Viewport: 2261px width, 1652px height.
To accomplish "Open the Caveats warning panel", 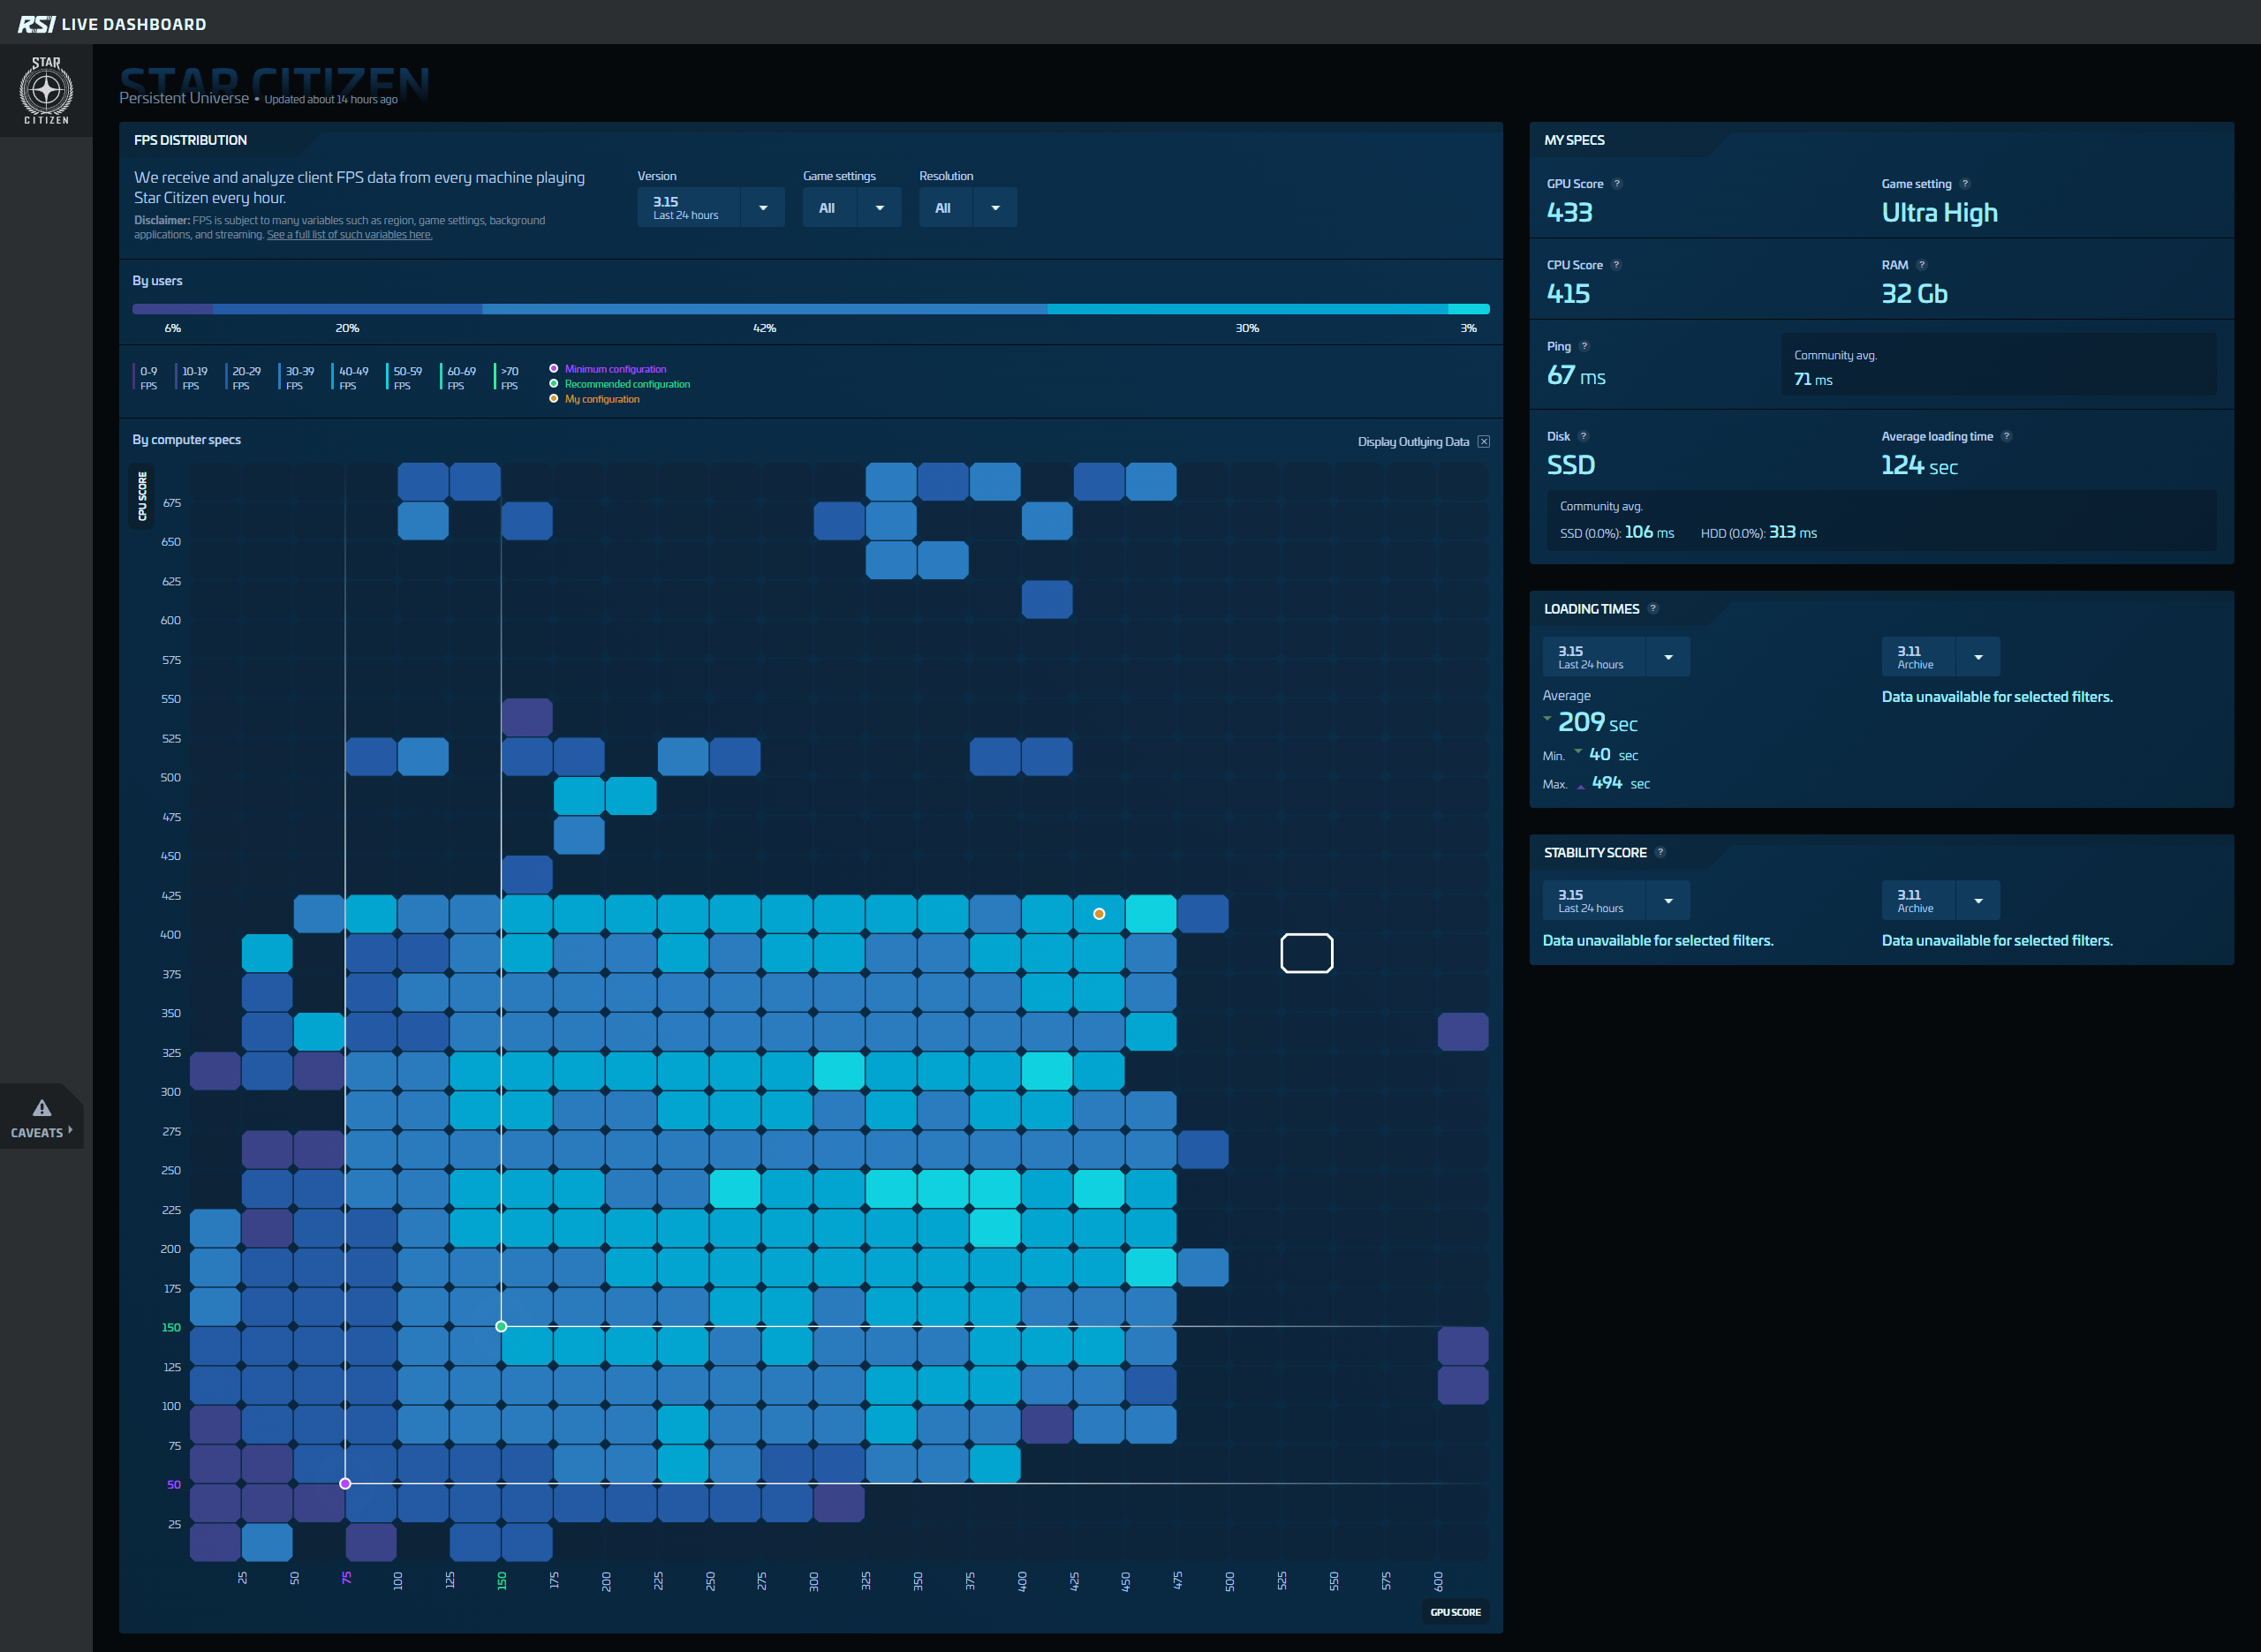I will (x=41, y=1118).
